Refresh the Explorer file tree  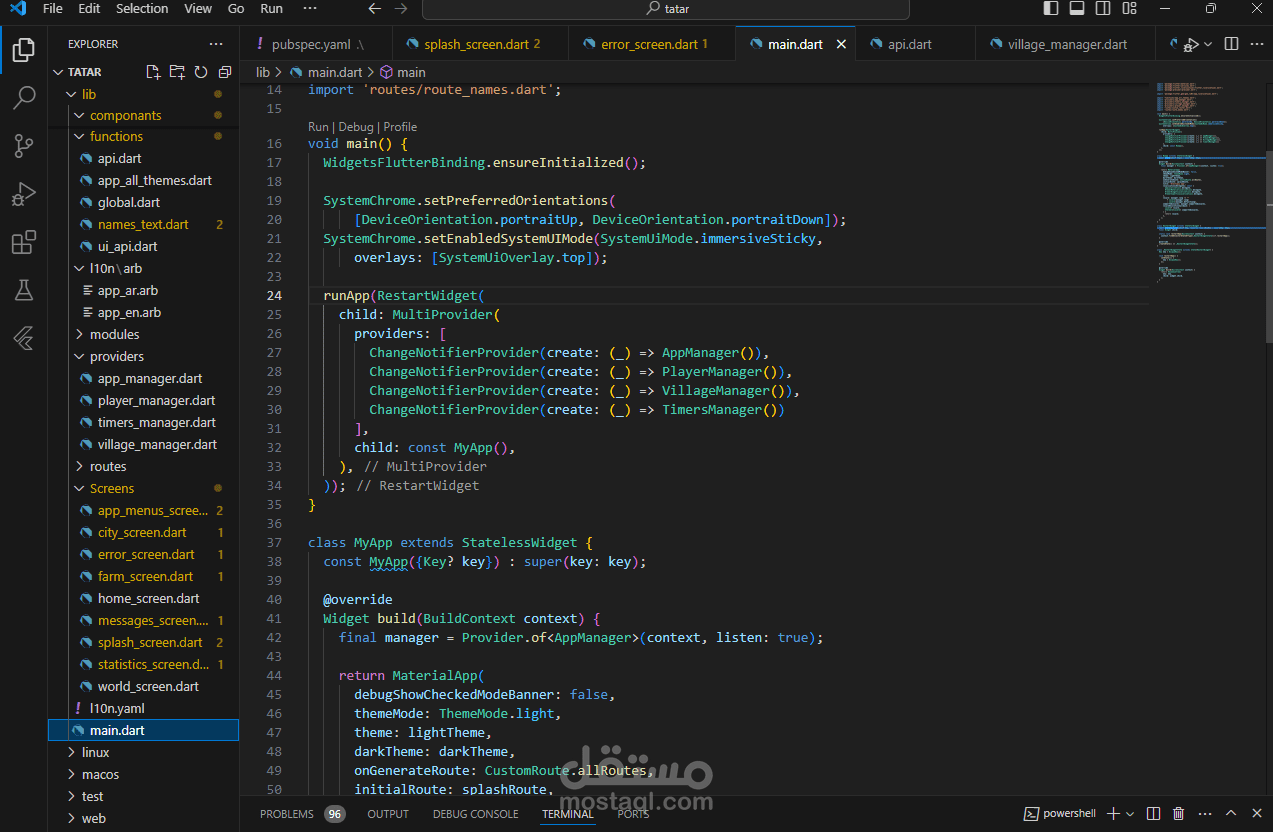(x=201, y=72)
